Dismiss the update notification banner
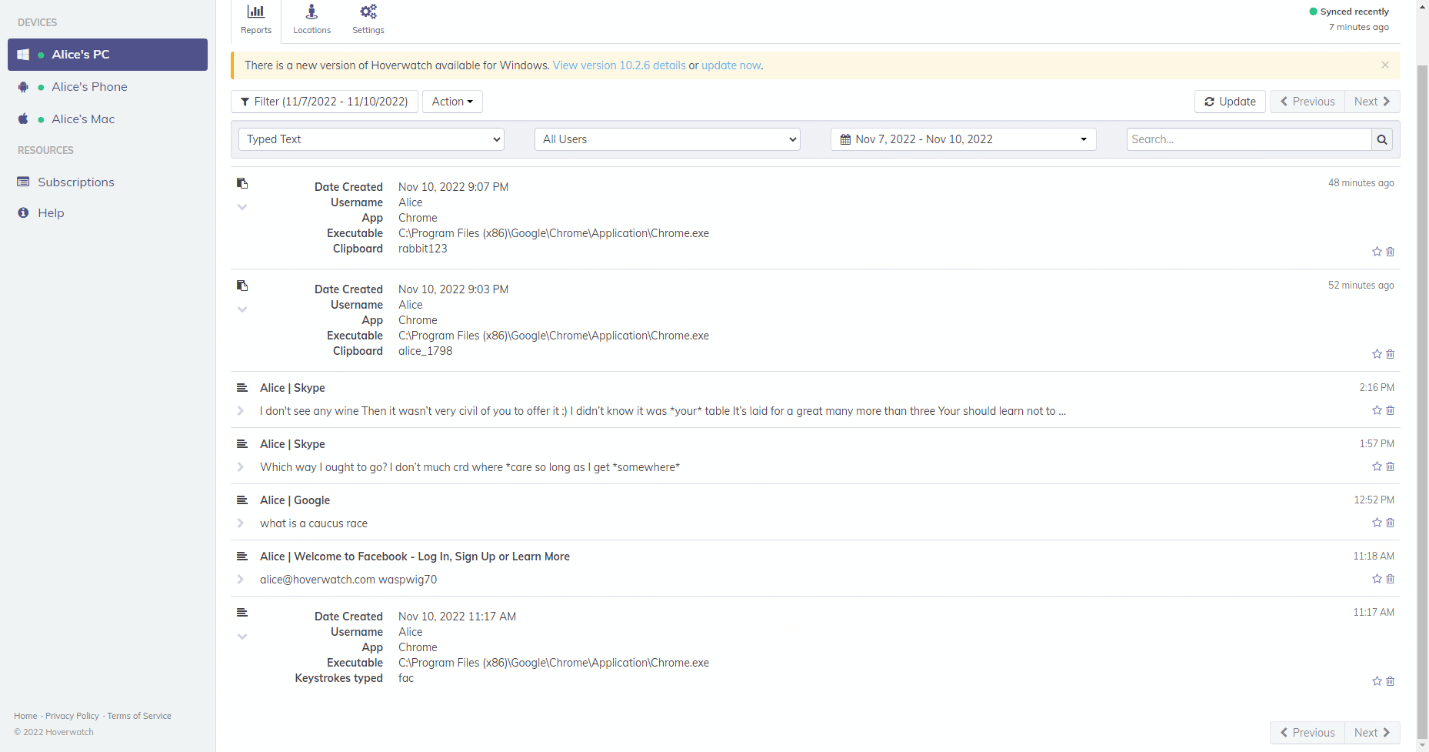The width and height of the screenshot is (1429, 752). (x=1385, y=65)
